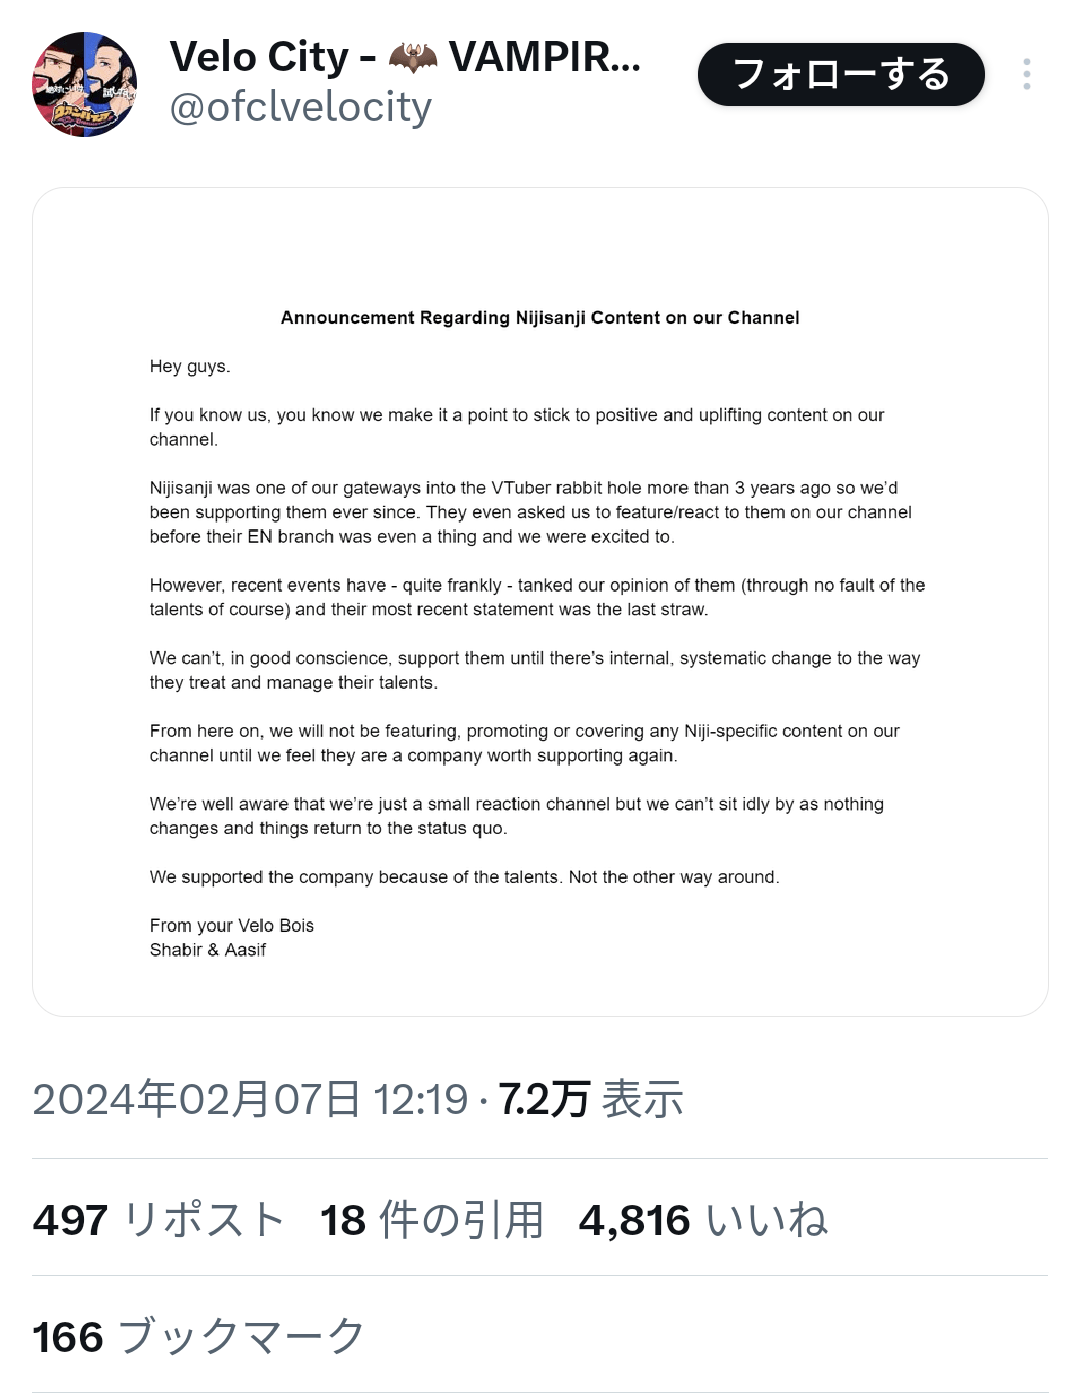Click the Announcement Regarding Nijisanji Content heading

[539, 318]
